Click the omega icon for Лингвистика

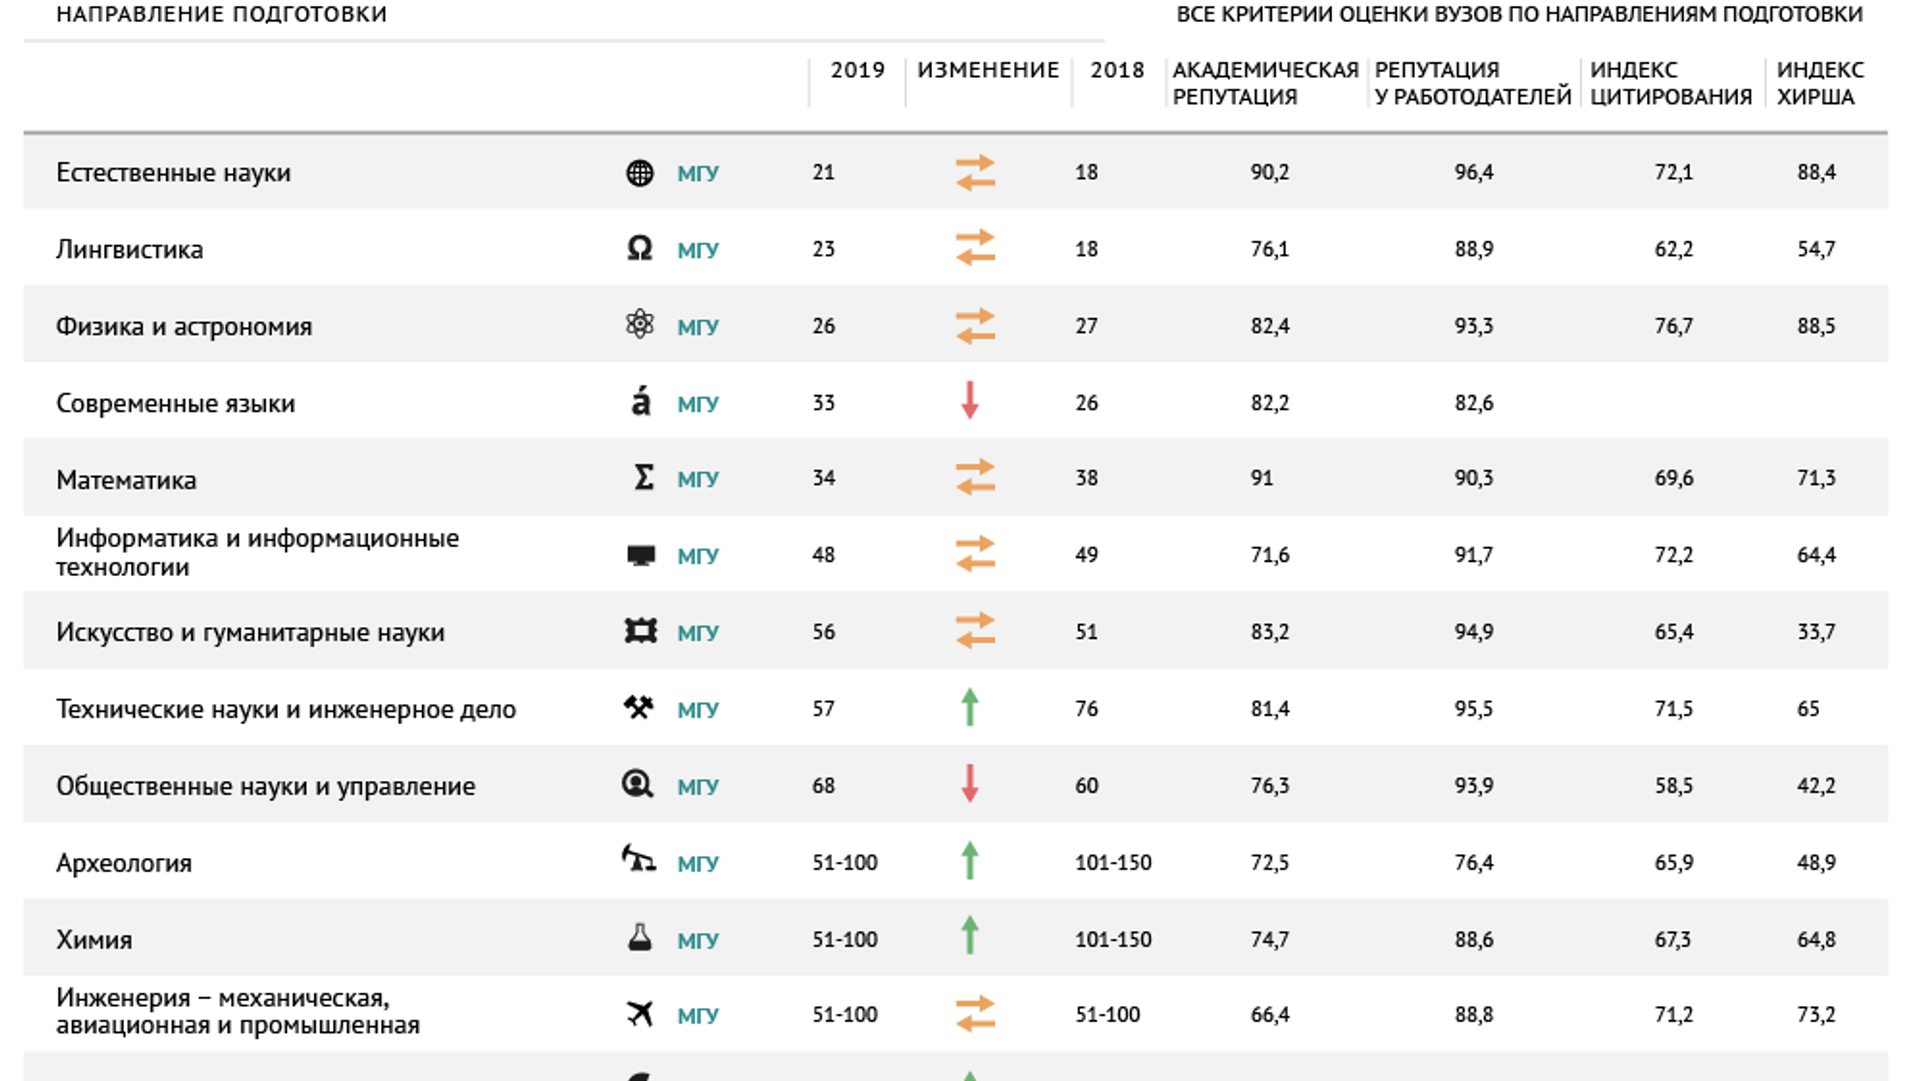coord(639,248)
